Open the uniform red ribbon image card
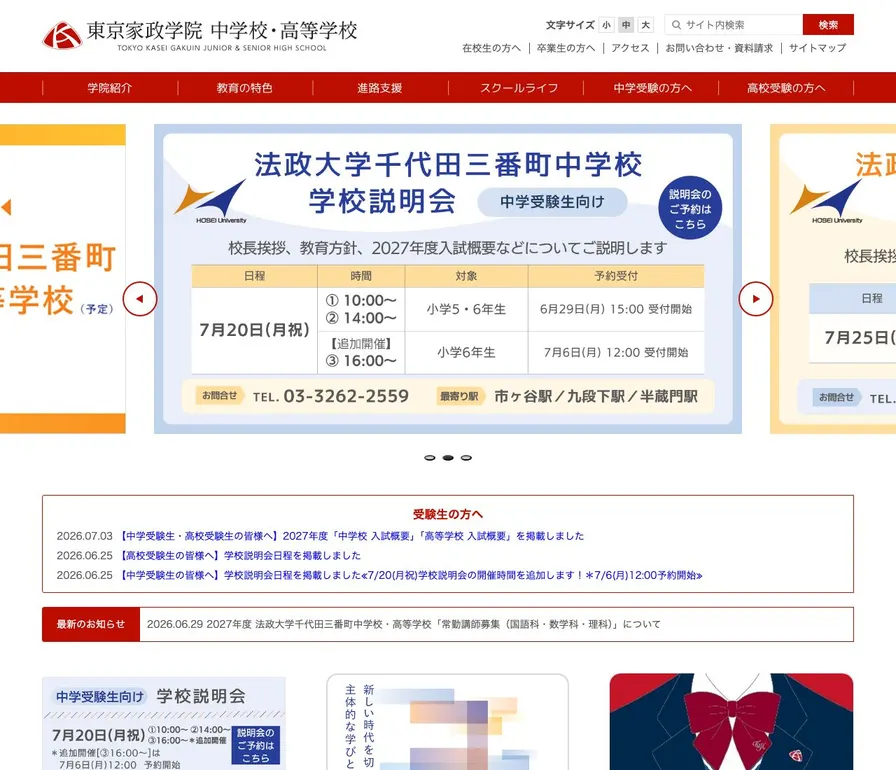The width and height of the screenshot is (896, 770). pos(731,722)
